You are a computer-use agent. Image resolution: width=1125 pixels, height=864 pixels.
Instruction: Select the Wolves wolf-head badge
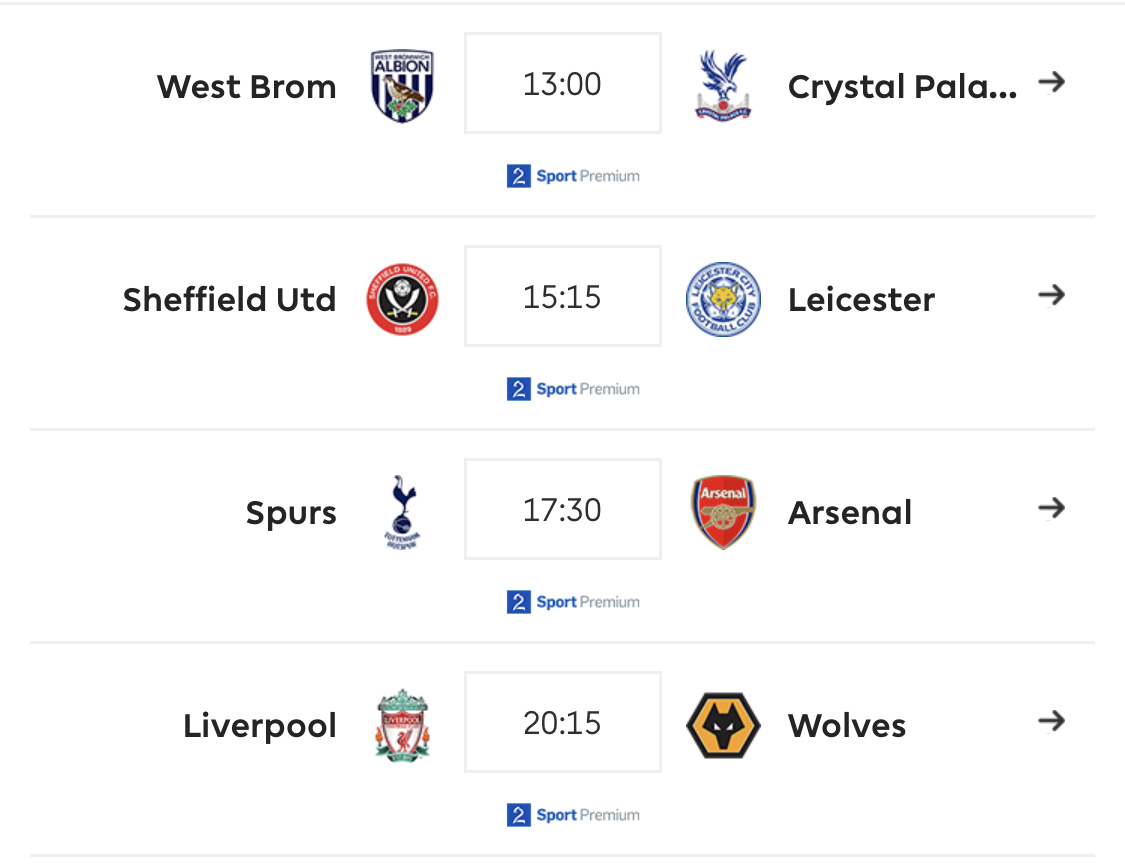723,726
